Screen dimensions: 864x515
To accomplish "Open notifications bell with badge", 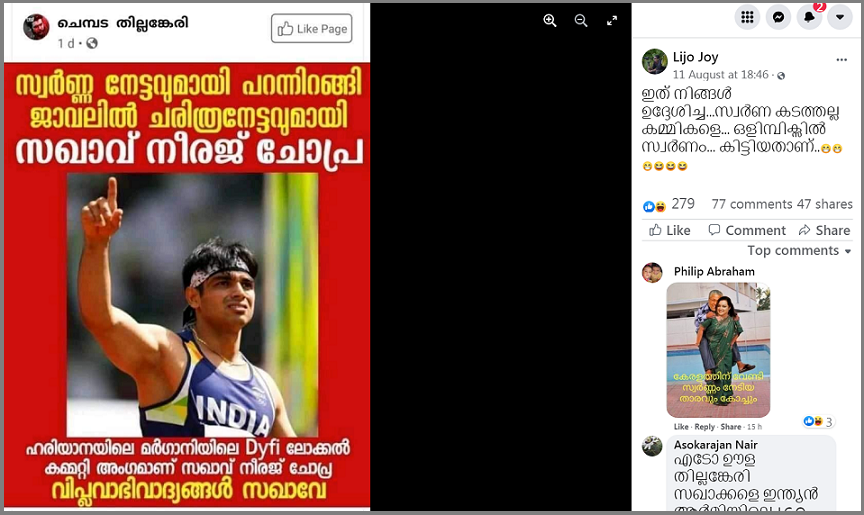I will [x=809, y=17].
